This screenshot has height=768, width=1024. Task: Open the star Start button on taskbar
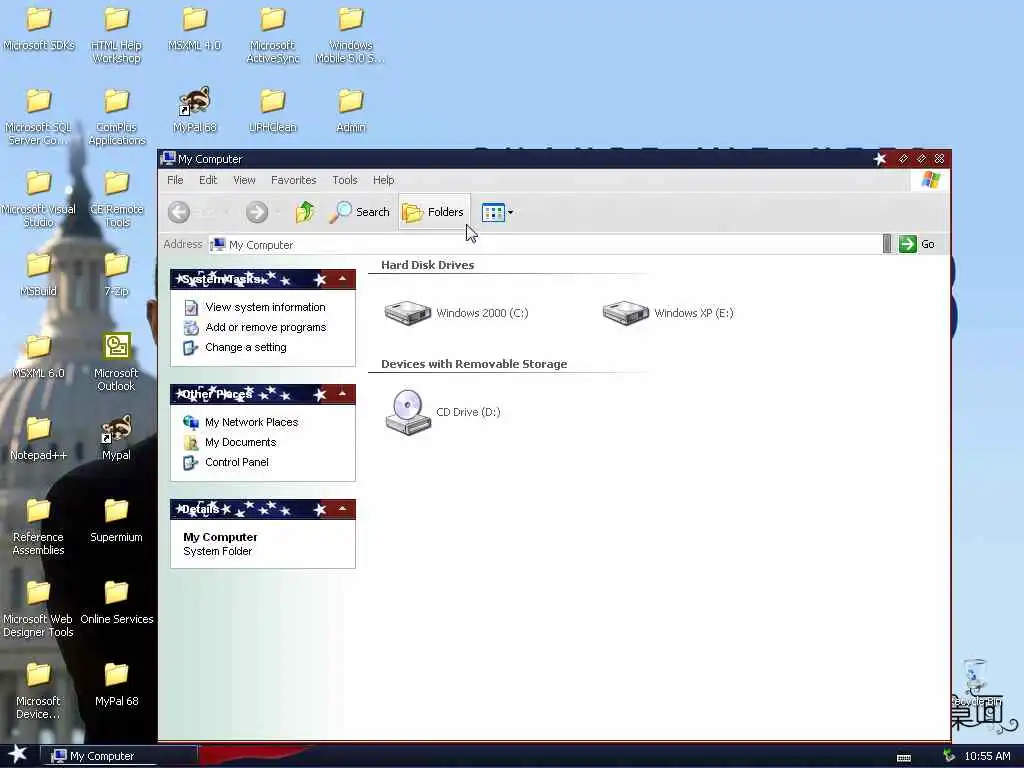point(18,755)
